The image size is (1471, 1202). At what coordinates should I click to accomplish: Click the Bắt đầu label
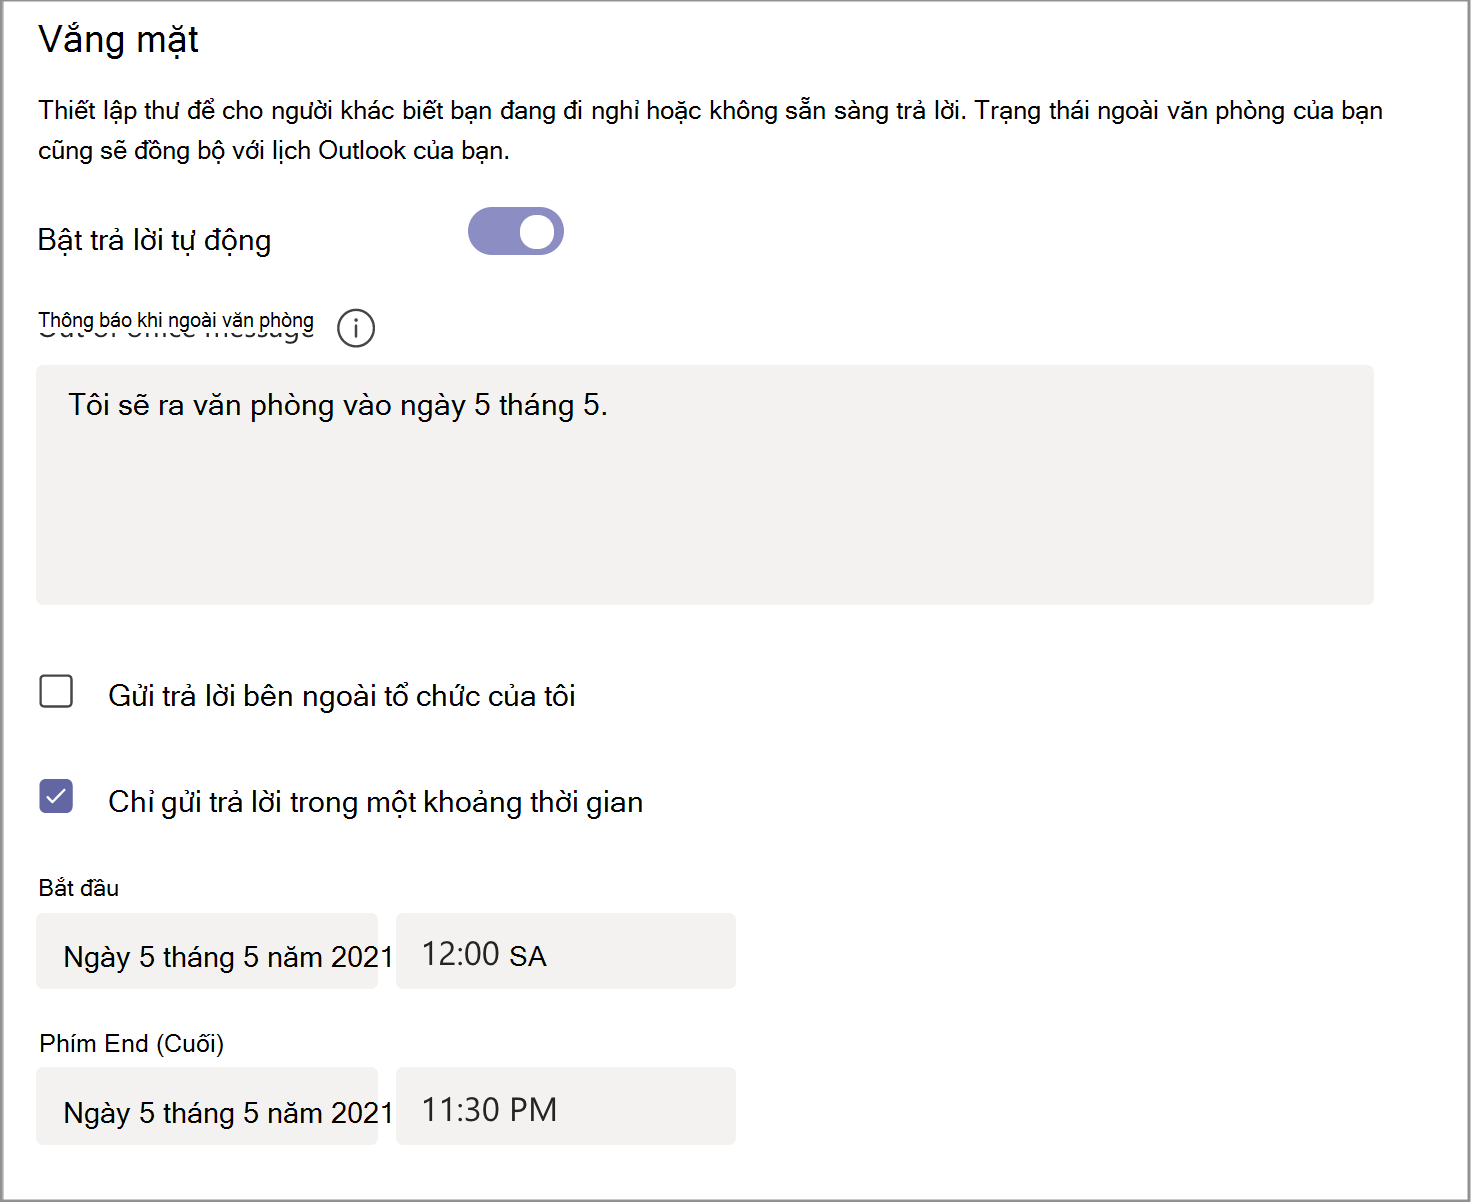coord(79,888)
